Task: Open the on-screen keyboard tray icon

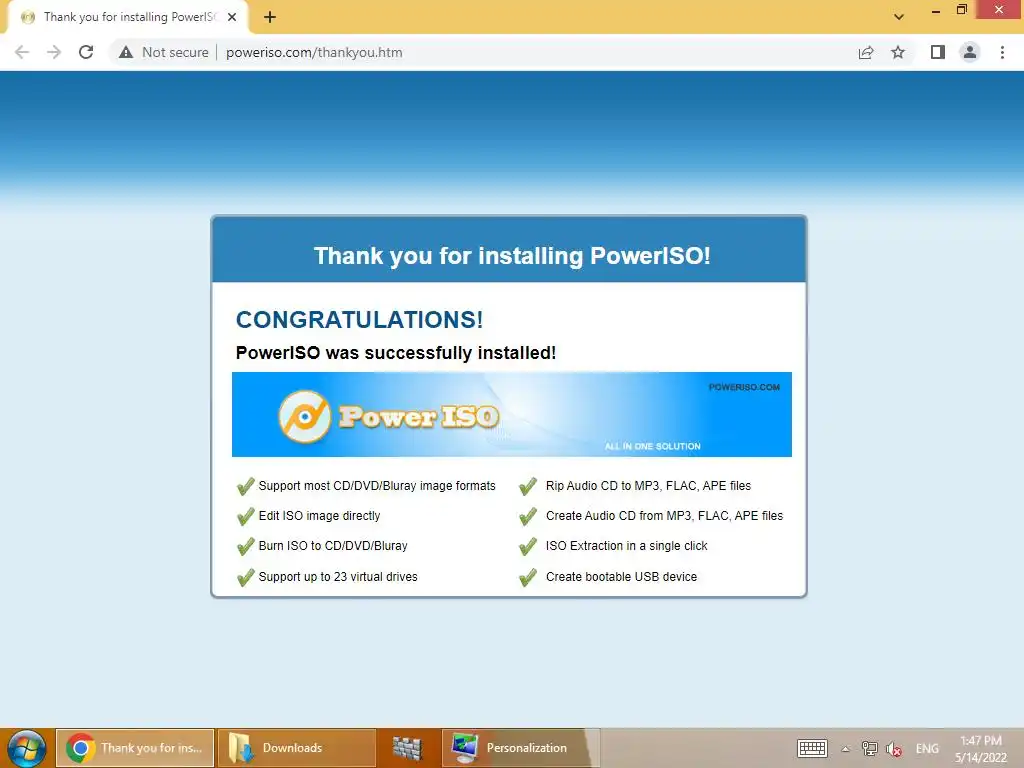Action: 812,748
